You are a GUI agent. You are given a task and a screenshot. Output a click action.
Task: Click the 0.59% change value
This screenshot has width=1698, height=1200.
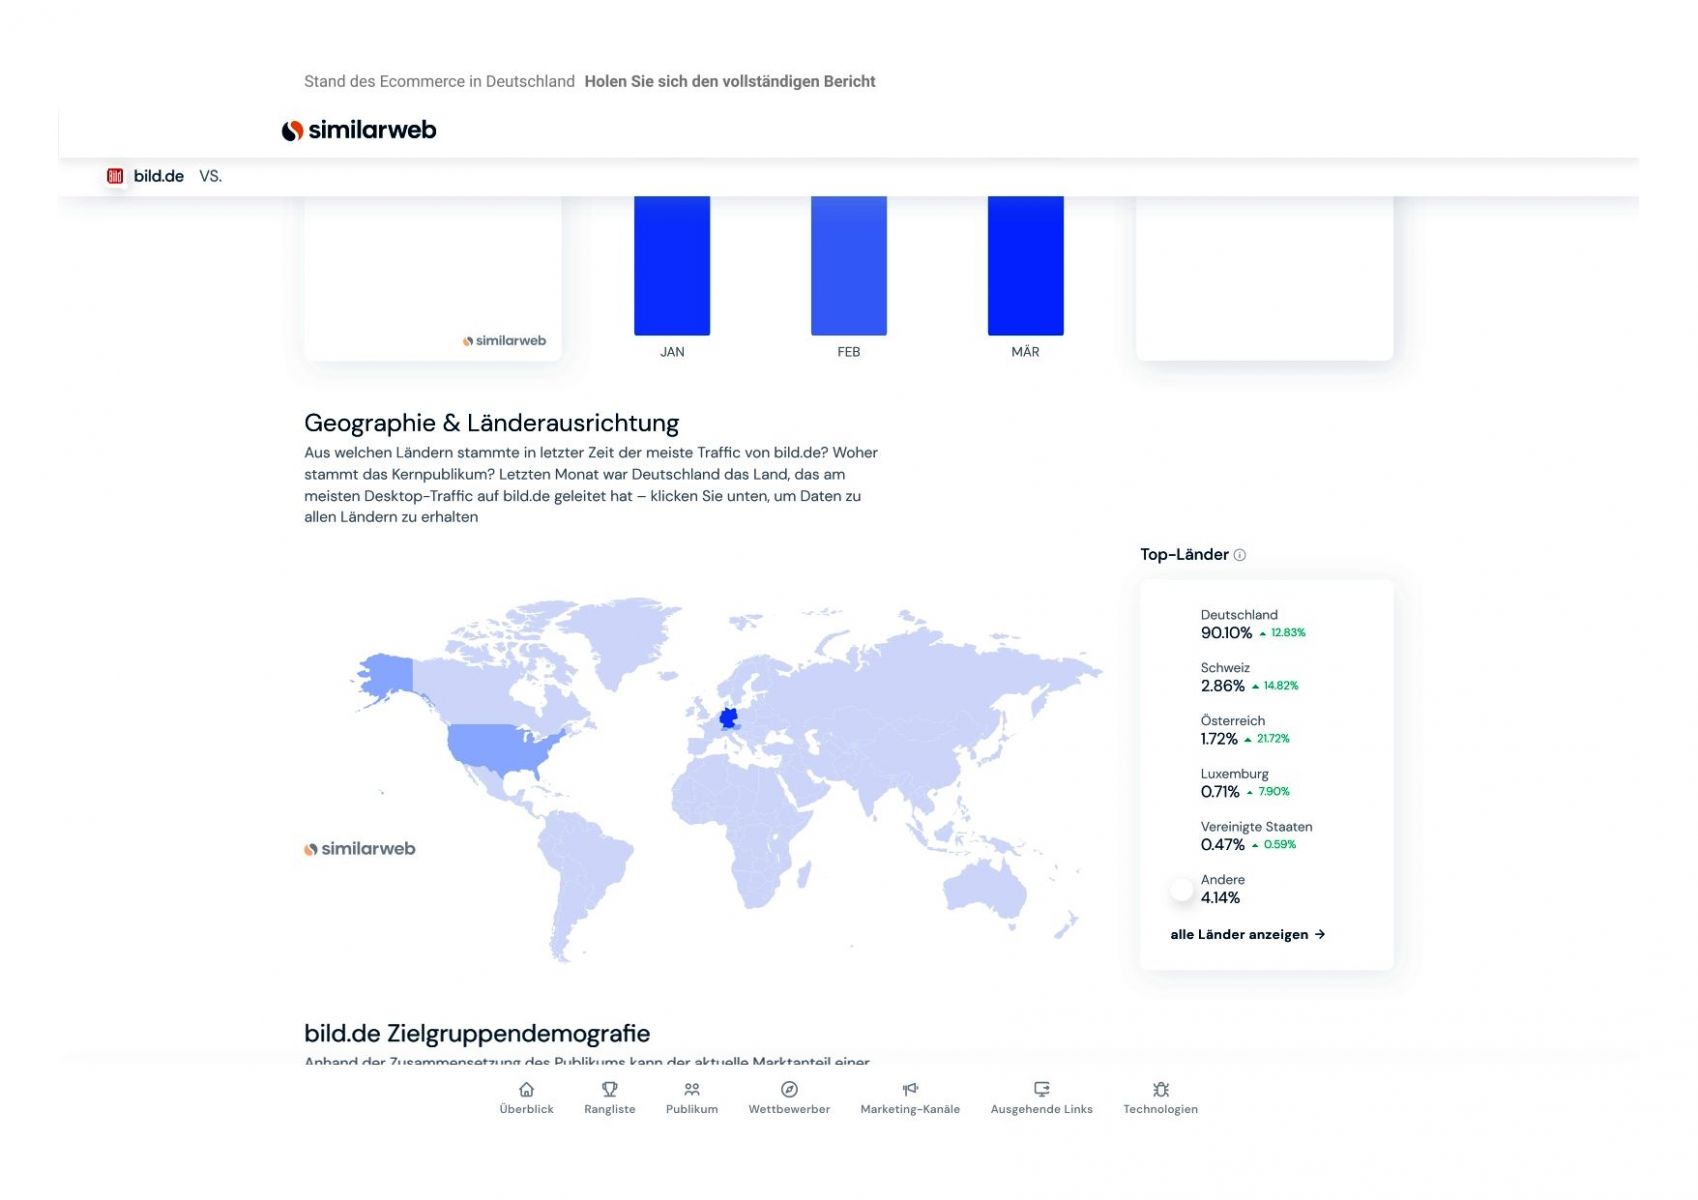tap(1279, 845)
